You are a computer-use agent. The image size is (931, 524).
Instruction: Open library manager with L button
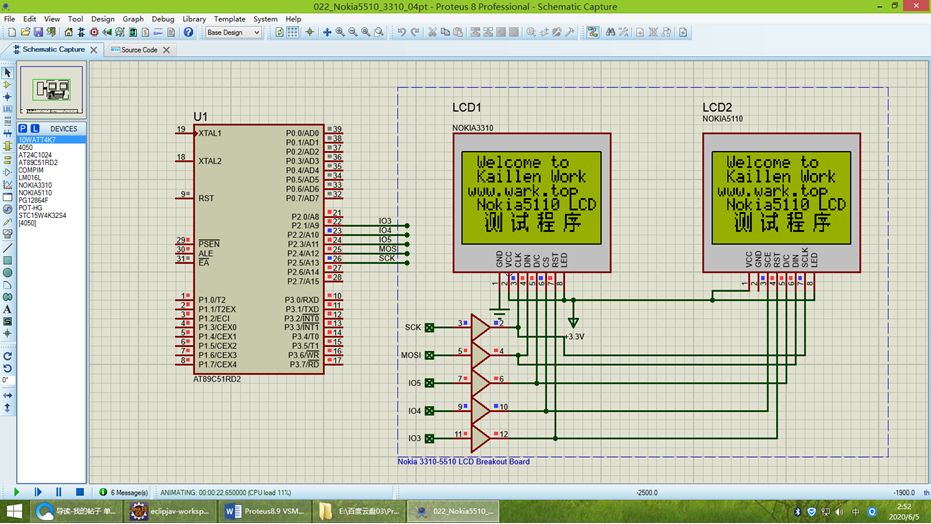coord(35,128)
